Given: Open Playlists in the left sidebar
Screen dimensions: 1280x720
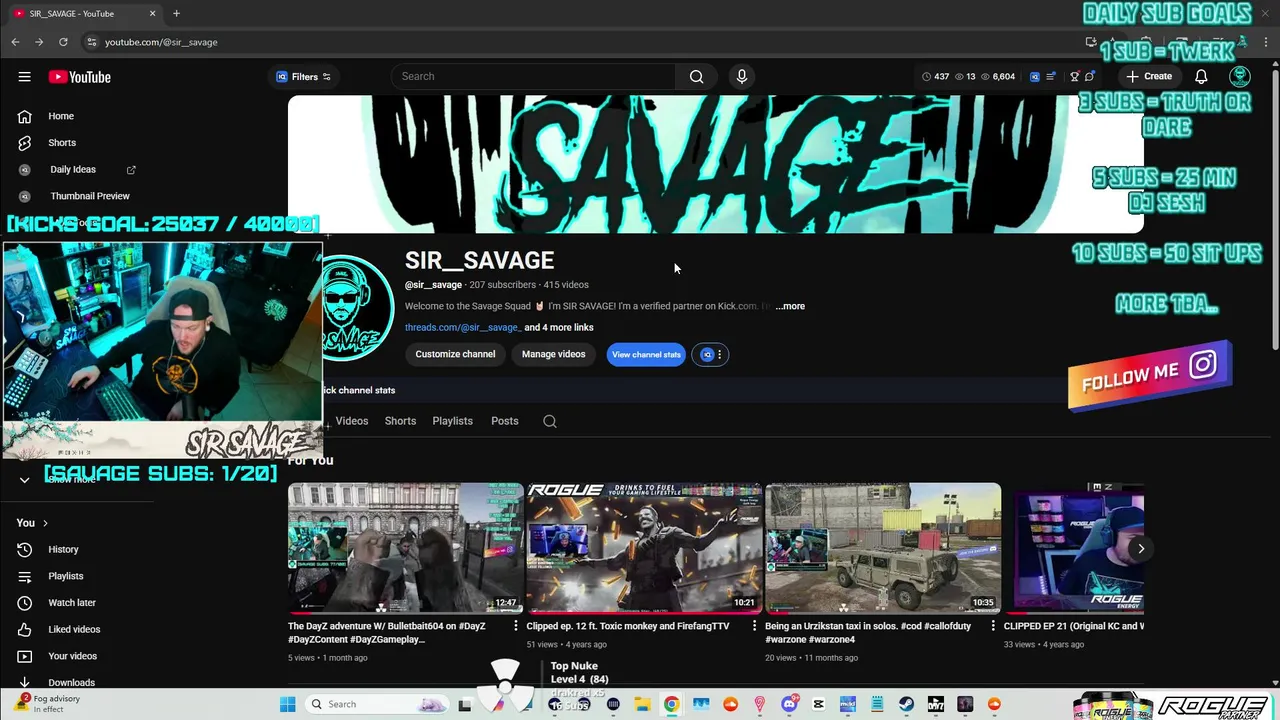Looking at the screenshot, I should point(65,576).
